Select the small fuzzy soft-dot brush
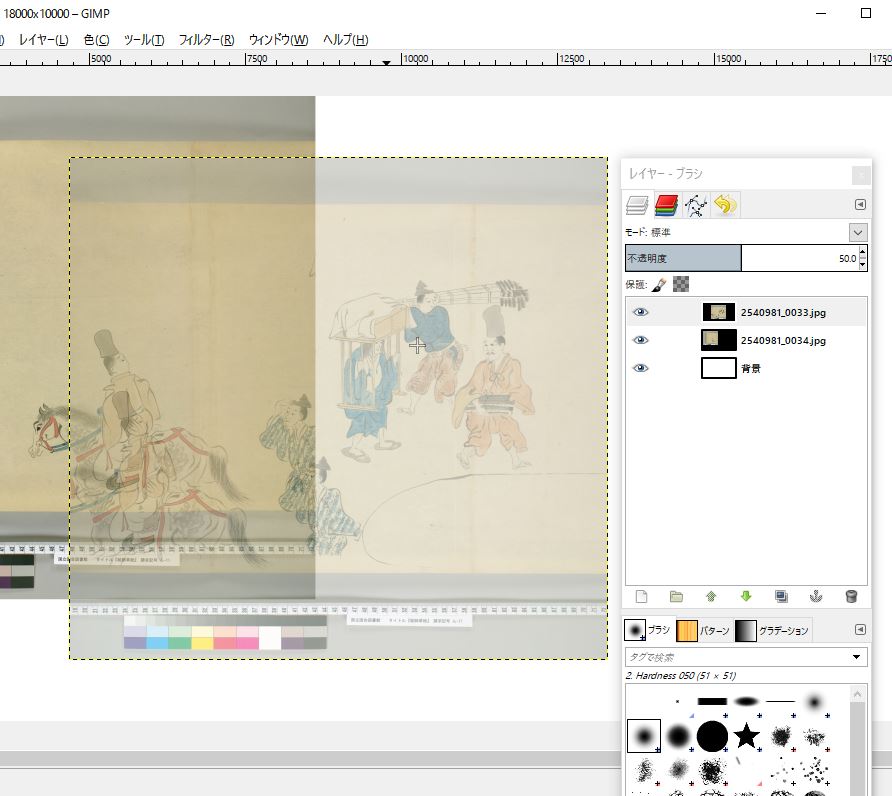The image size is (892, 796). point(815,702)
